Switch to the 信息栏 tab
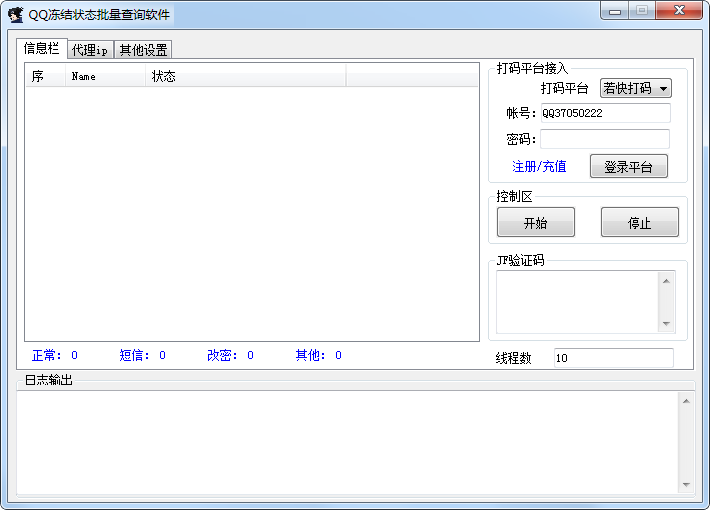710x510 pixels. coord(41,48)
